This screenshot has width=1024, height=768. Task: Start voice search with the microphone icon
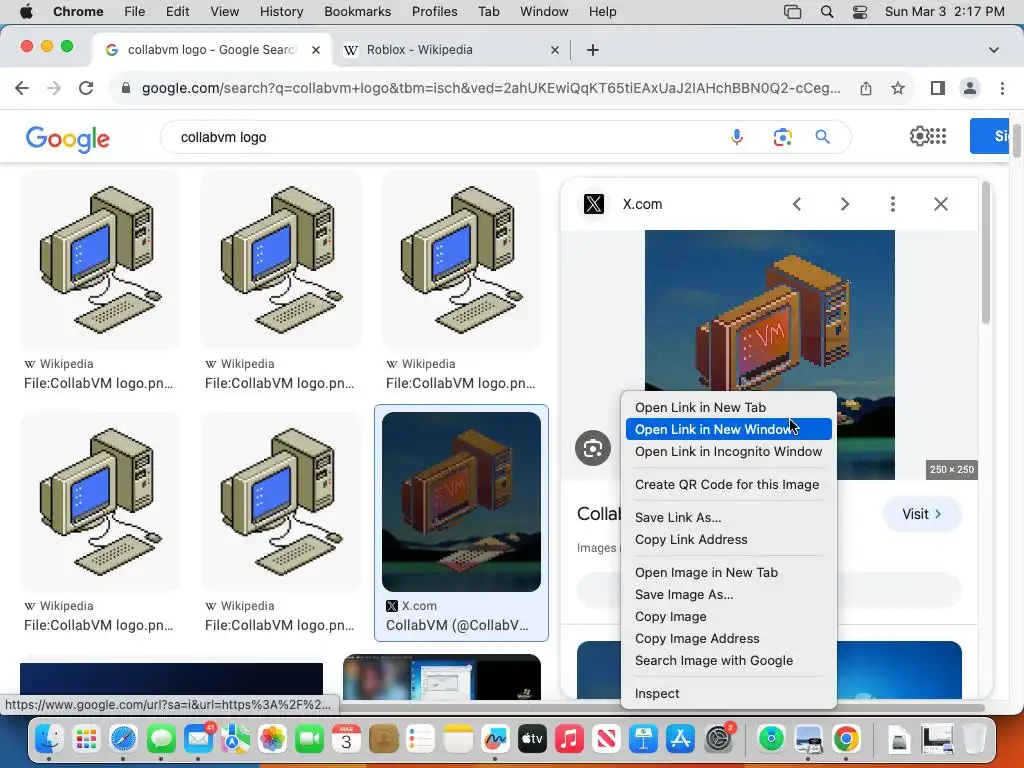(737, 137)
